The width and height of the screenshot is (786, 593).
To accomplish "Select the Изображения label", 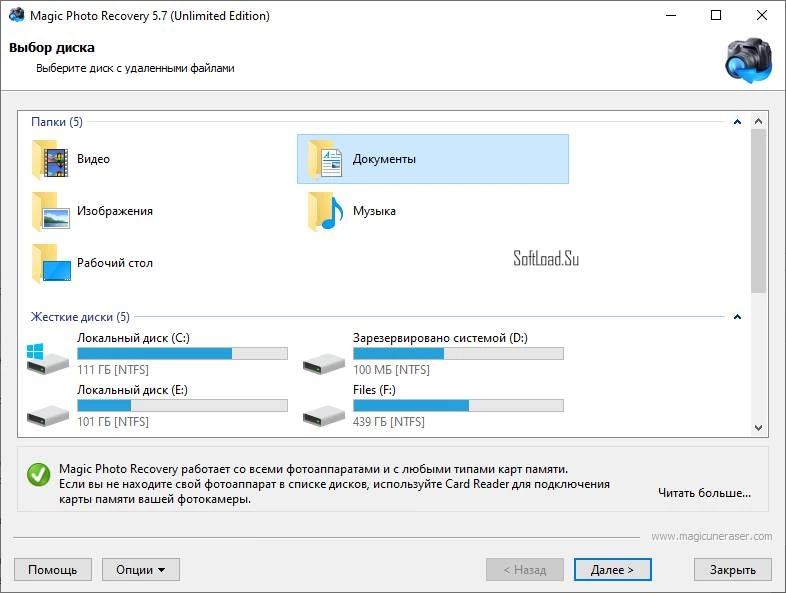I will [115, 211].
